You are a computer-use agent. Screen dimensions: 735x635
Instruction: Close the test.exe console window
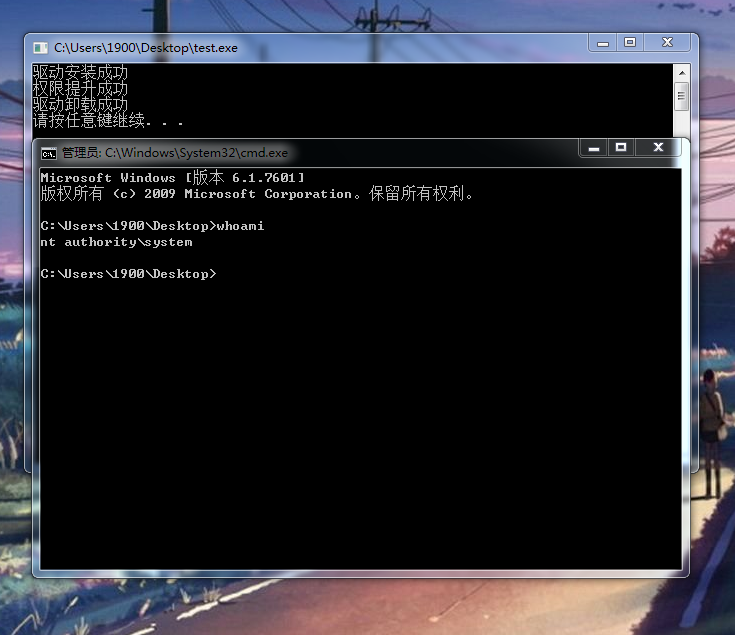[667, 43]
